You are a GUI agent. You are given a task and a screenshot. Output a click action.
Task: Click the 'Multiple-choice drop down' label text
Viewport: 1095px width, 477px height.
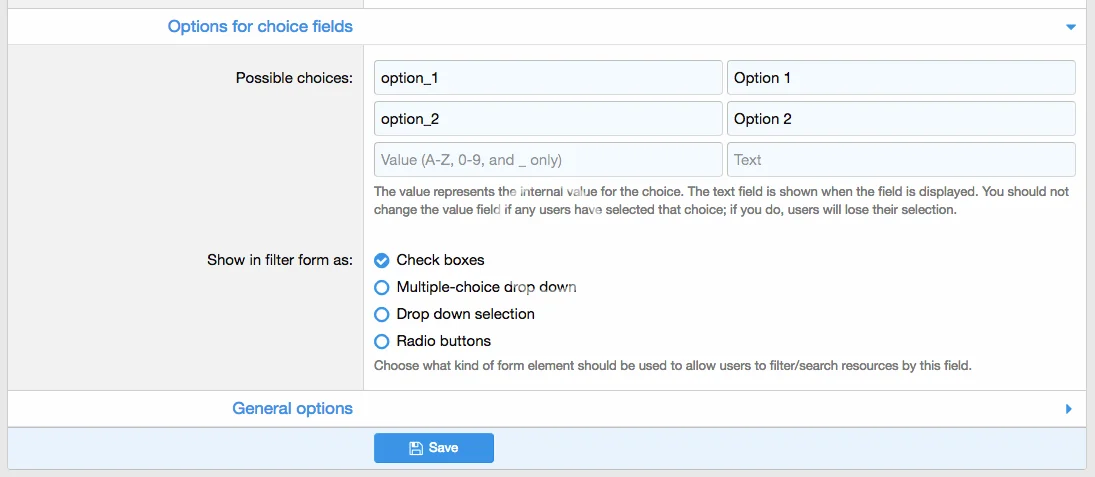[486, 287]
